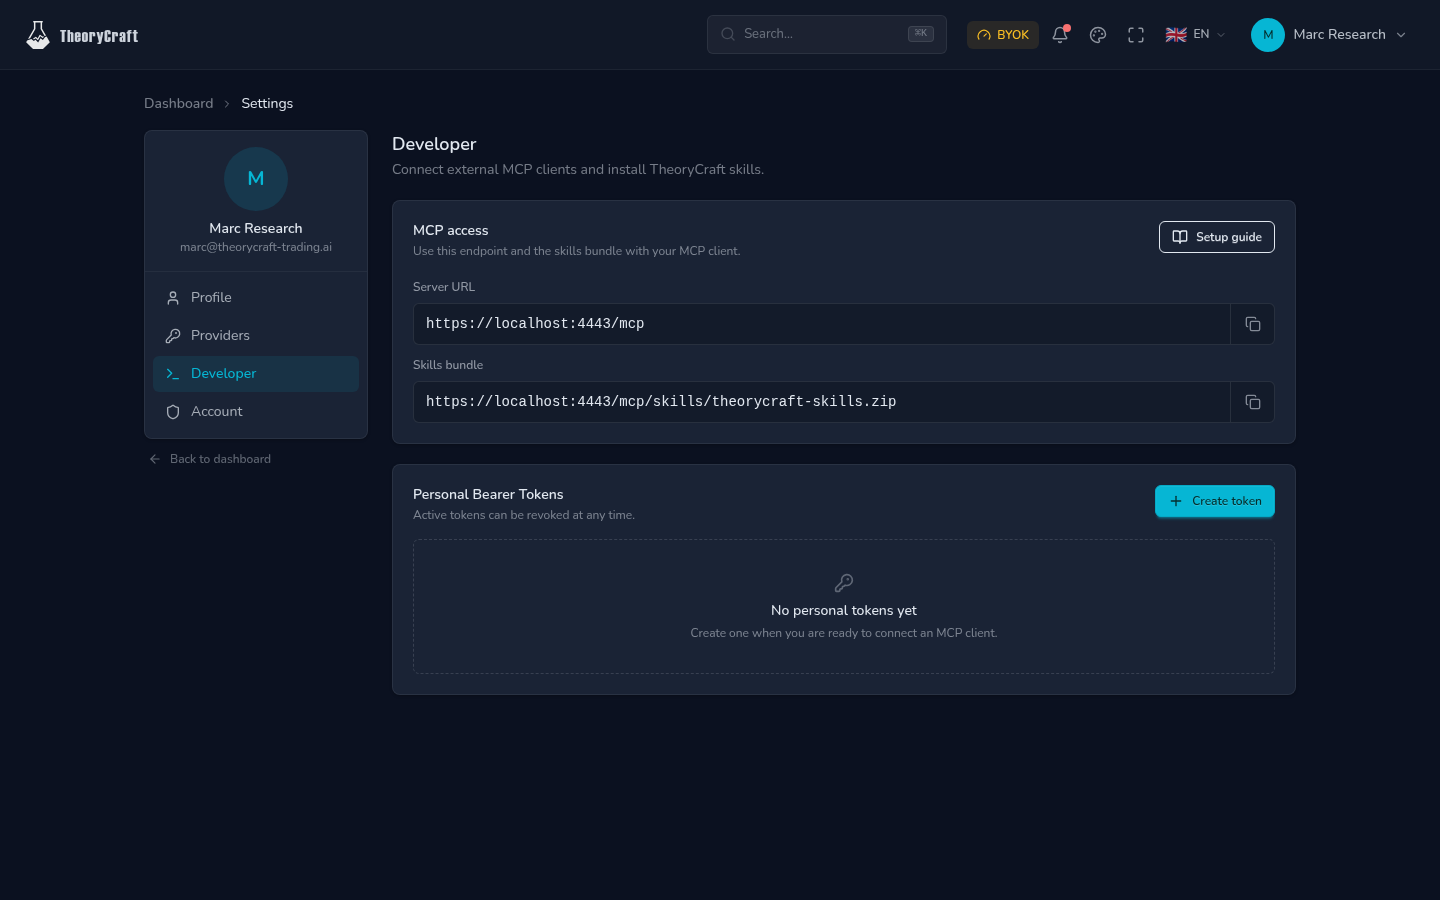Screen dimensions: 1440x900
Task: Click the search shortcut key hint
Action: (921, 34)
